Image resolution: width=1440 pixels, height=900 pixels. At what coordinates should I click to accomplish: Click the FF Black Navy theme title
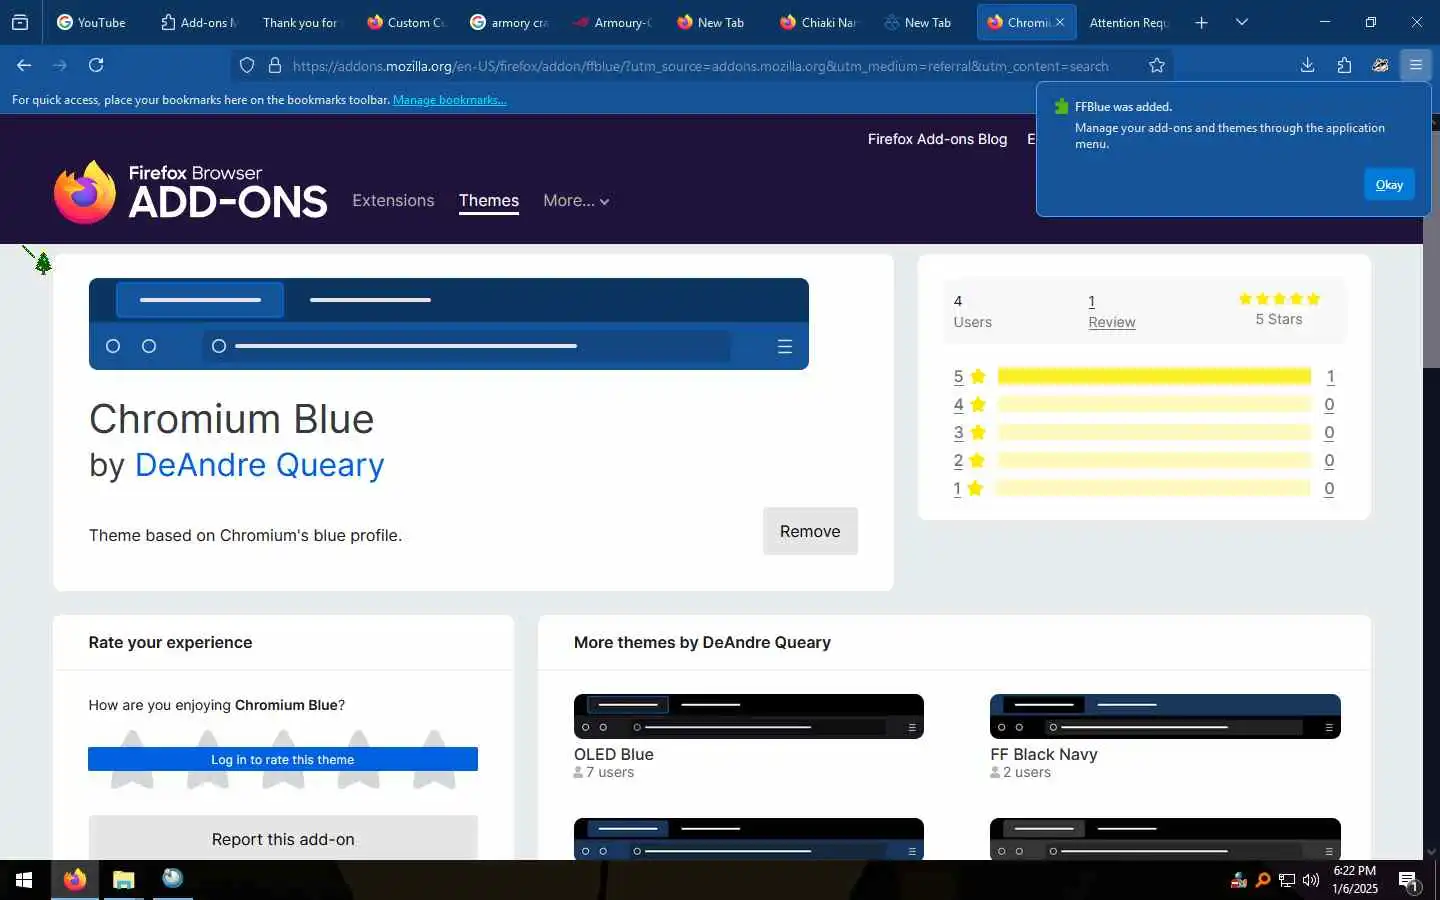[x=1044, y=754]
